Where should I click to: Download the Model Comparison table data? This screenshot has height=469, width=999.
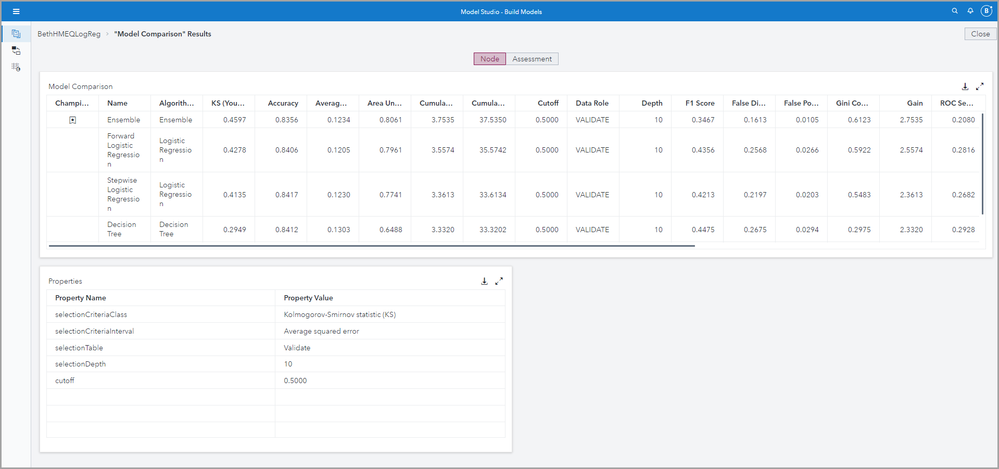pyautogui.click(x=965, y=86)
